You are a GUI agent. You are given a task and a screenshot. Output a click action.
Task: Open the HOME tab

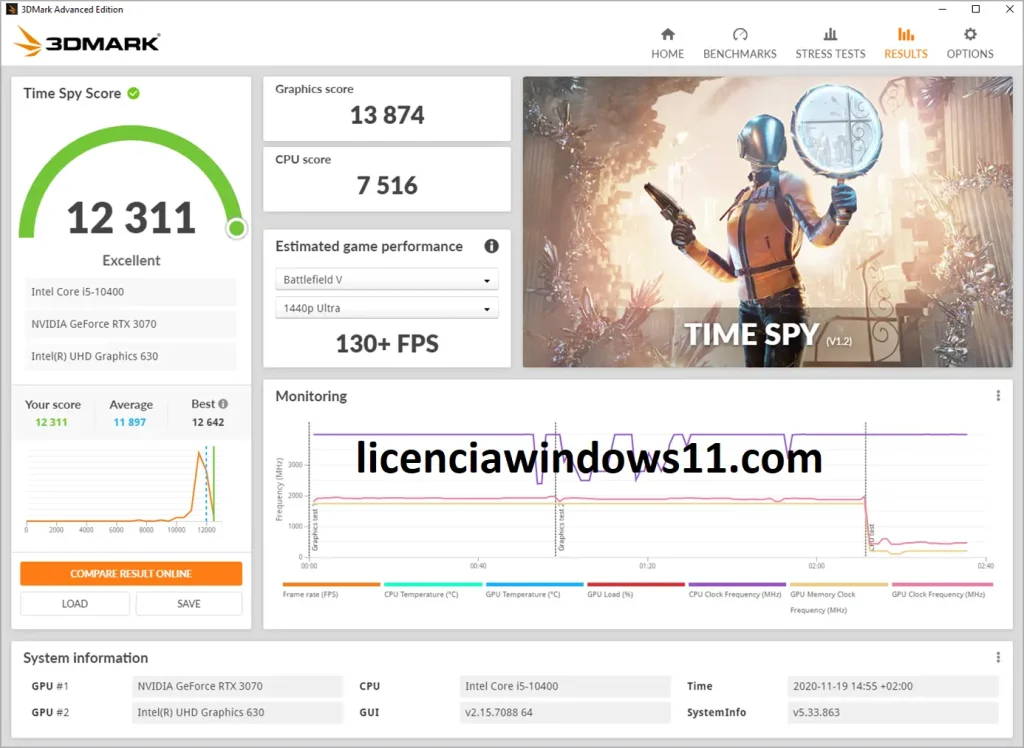(x=667, y=43)
